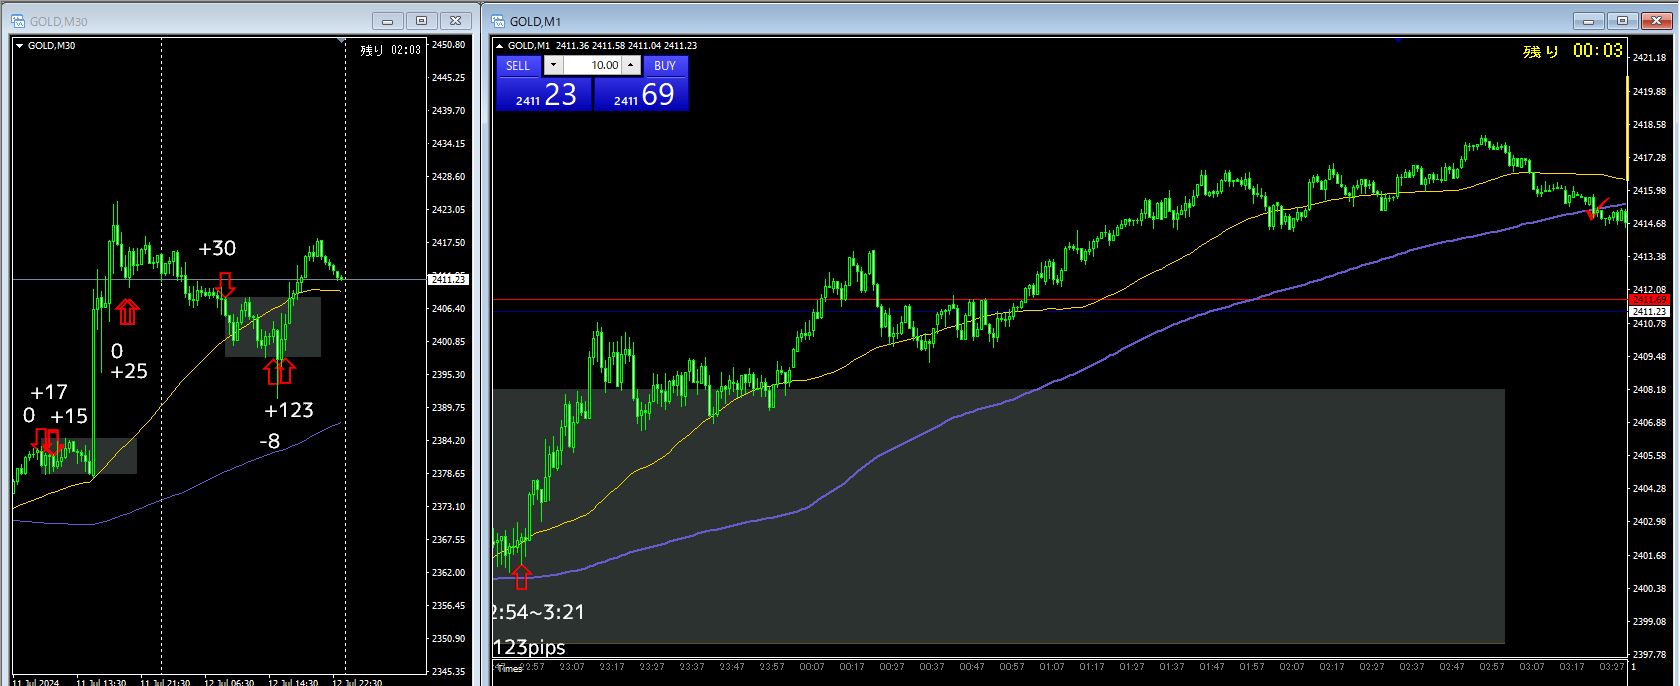
Task: Click the 2345.35 price scale label
Action: pyautogui.click(x=448, y=671)
